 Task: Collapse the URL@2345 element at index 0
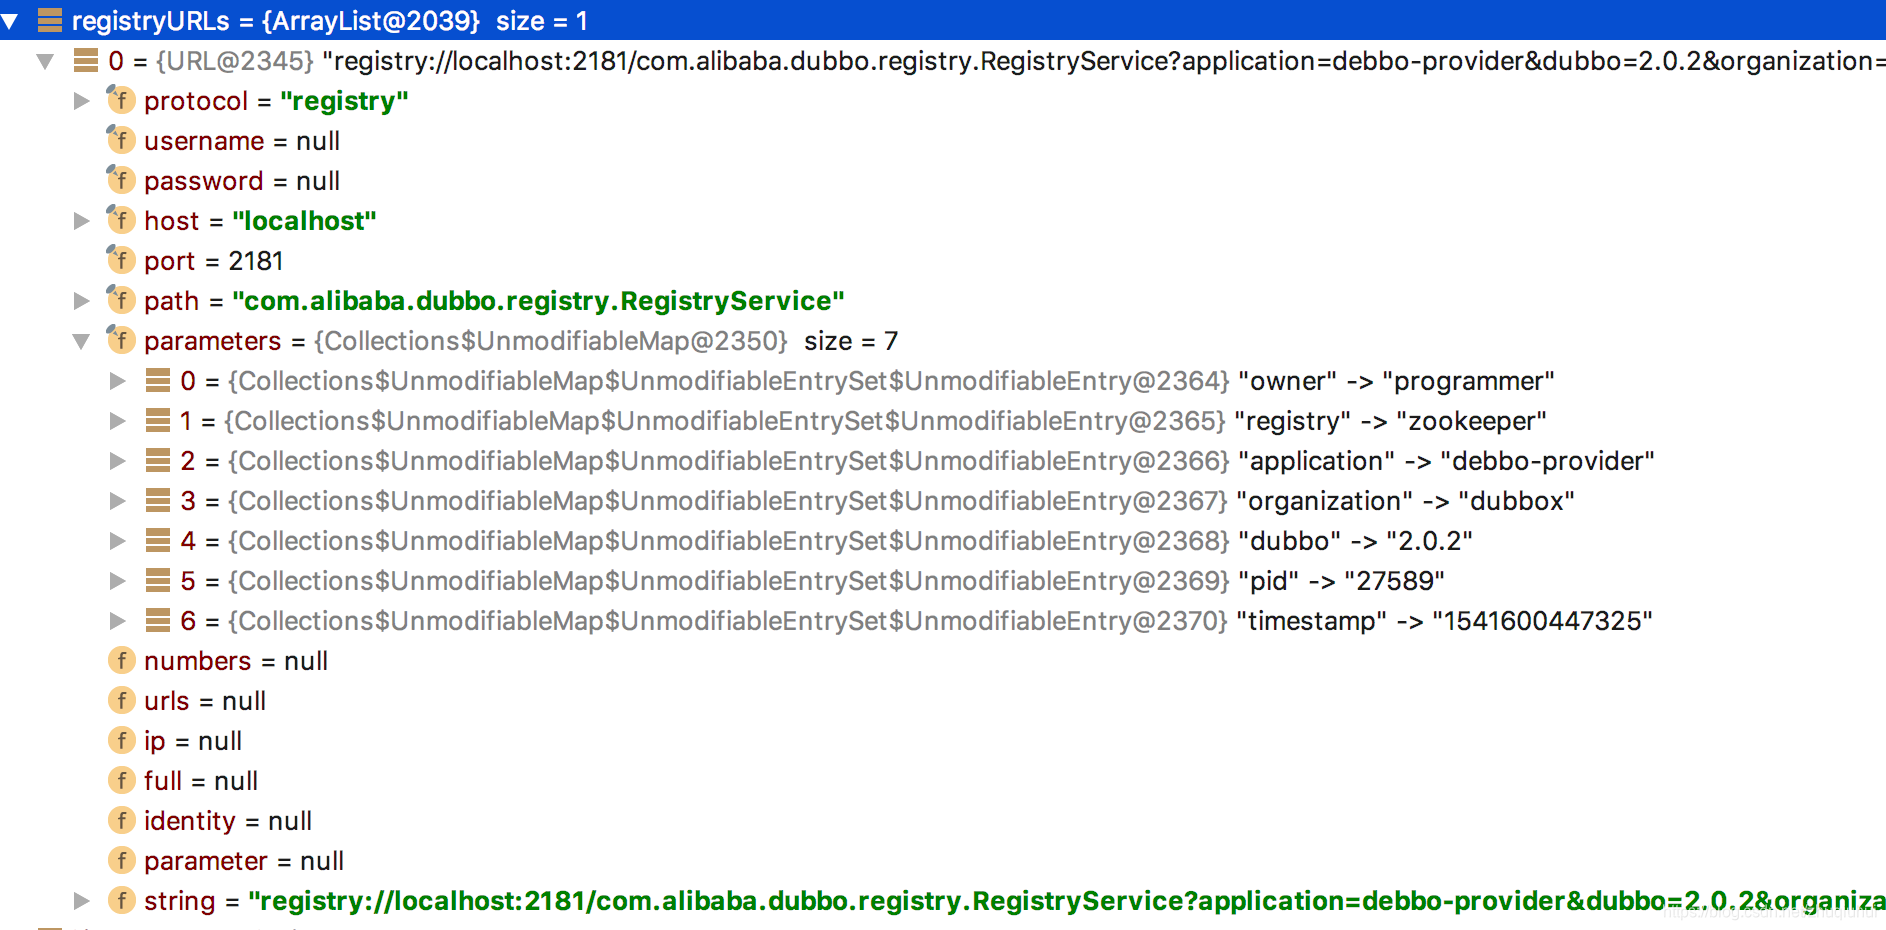click(45, 61)
